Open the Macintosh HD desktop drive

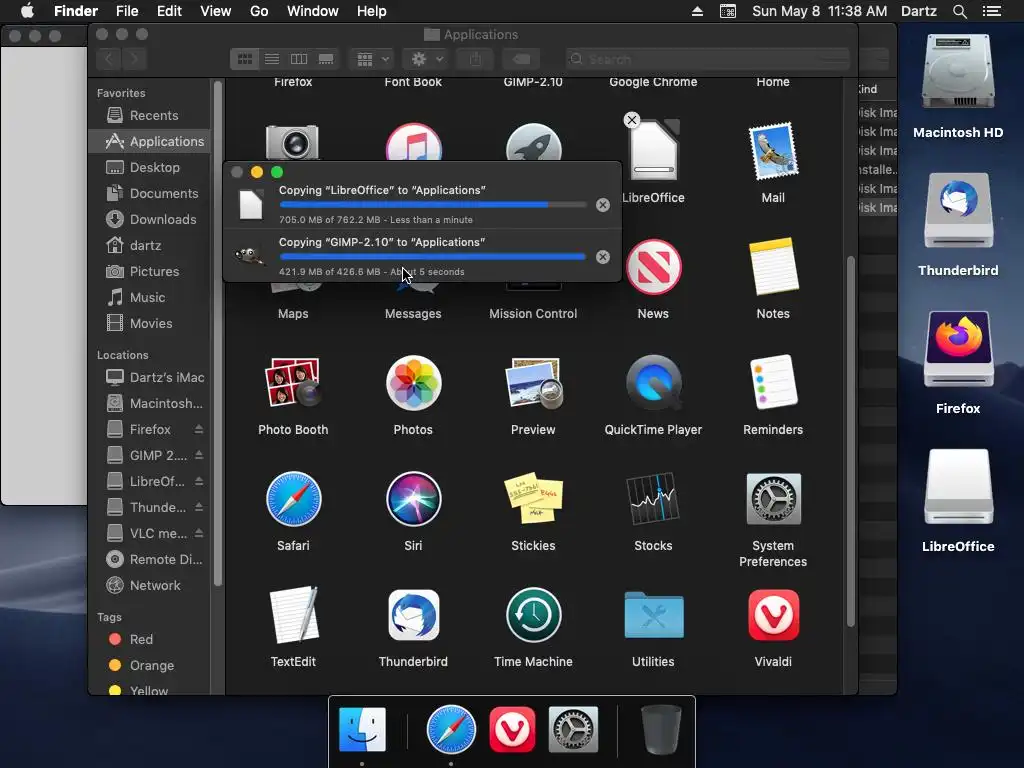(x=958, y=72)
